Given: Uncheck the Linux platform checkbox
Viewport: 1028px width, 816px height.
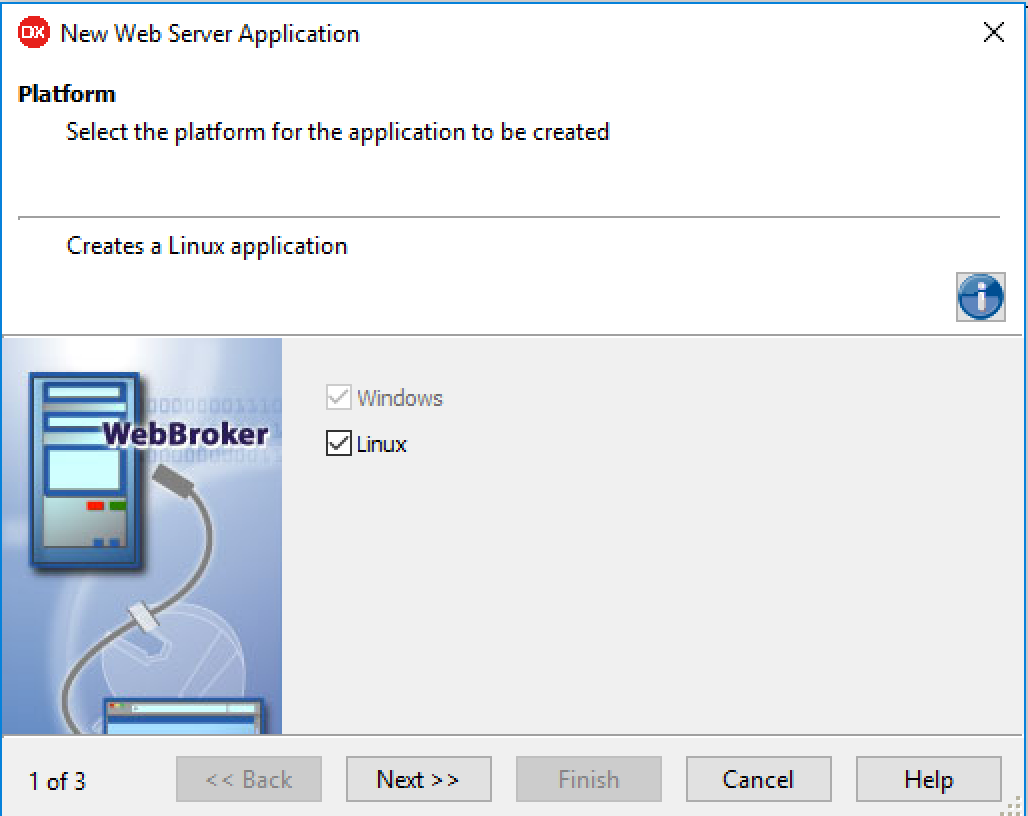Looking at the screenshot, I should click(339, 444).
